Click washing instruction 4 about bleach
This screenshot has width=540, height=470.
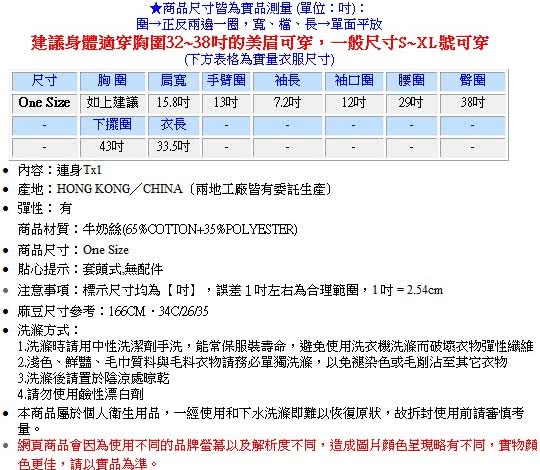click(x=81, y=395)
